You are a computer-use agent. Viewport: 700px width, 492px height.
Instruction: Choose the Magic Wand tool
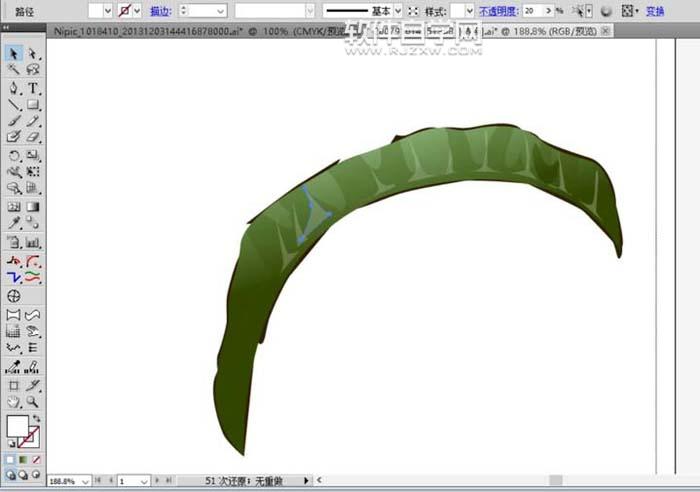coord(14,70)
